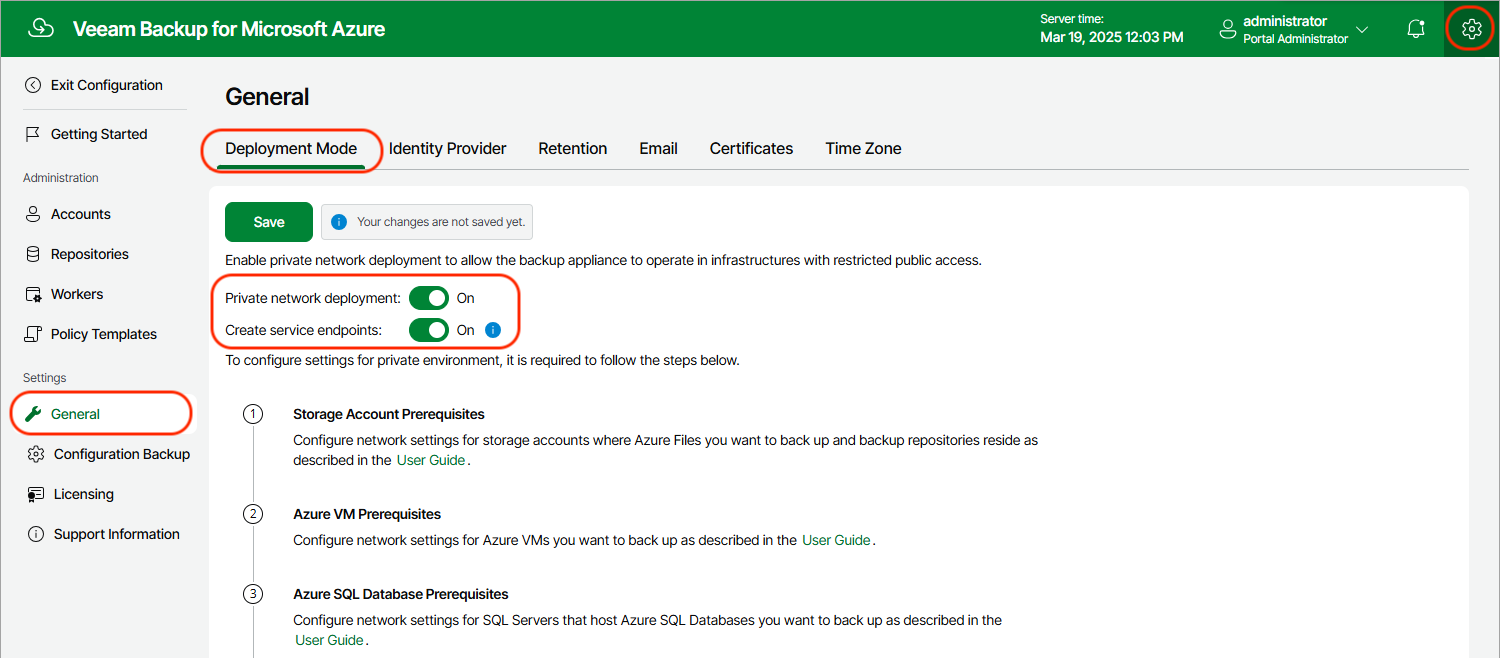The height and width of the screenshot is (658, 1500).
Task: Toggle Create service endpoints switch
Action: (429, 330)
